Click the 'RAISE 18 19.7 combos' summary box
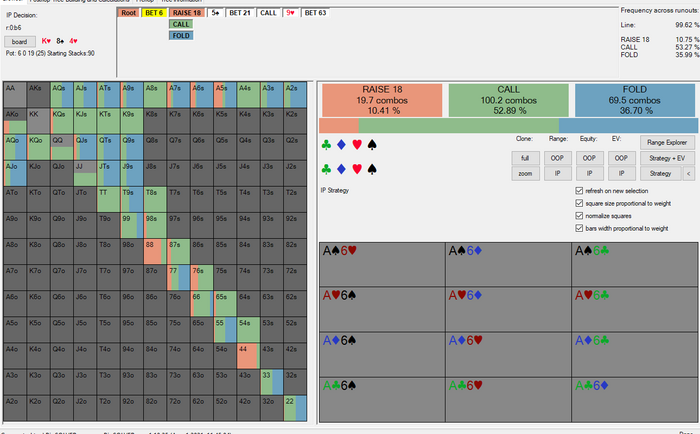 click(x=382, y=100)
